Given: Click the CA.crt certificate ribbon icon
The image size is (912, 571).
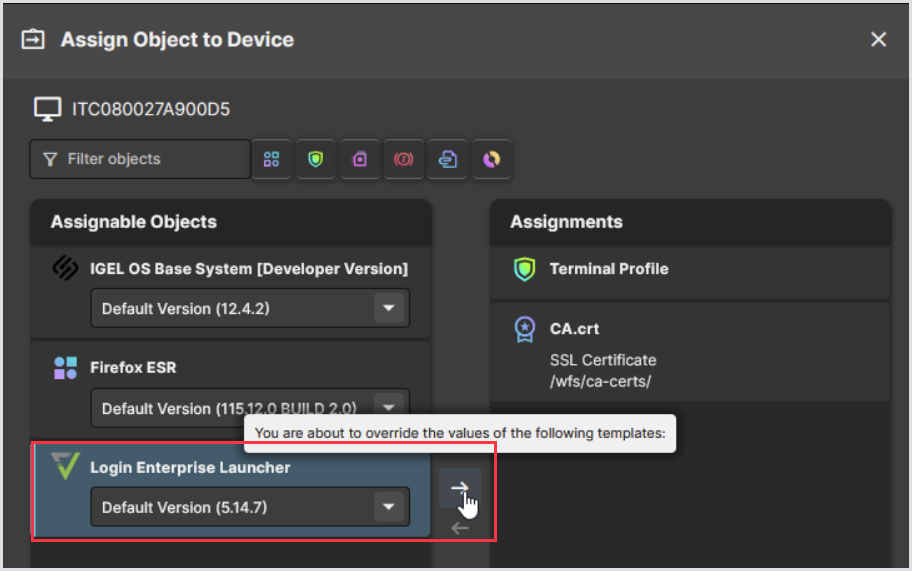Looking at the screenshot, I should tap(524, 330).
